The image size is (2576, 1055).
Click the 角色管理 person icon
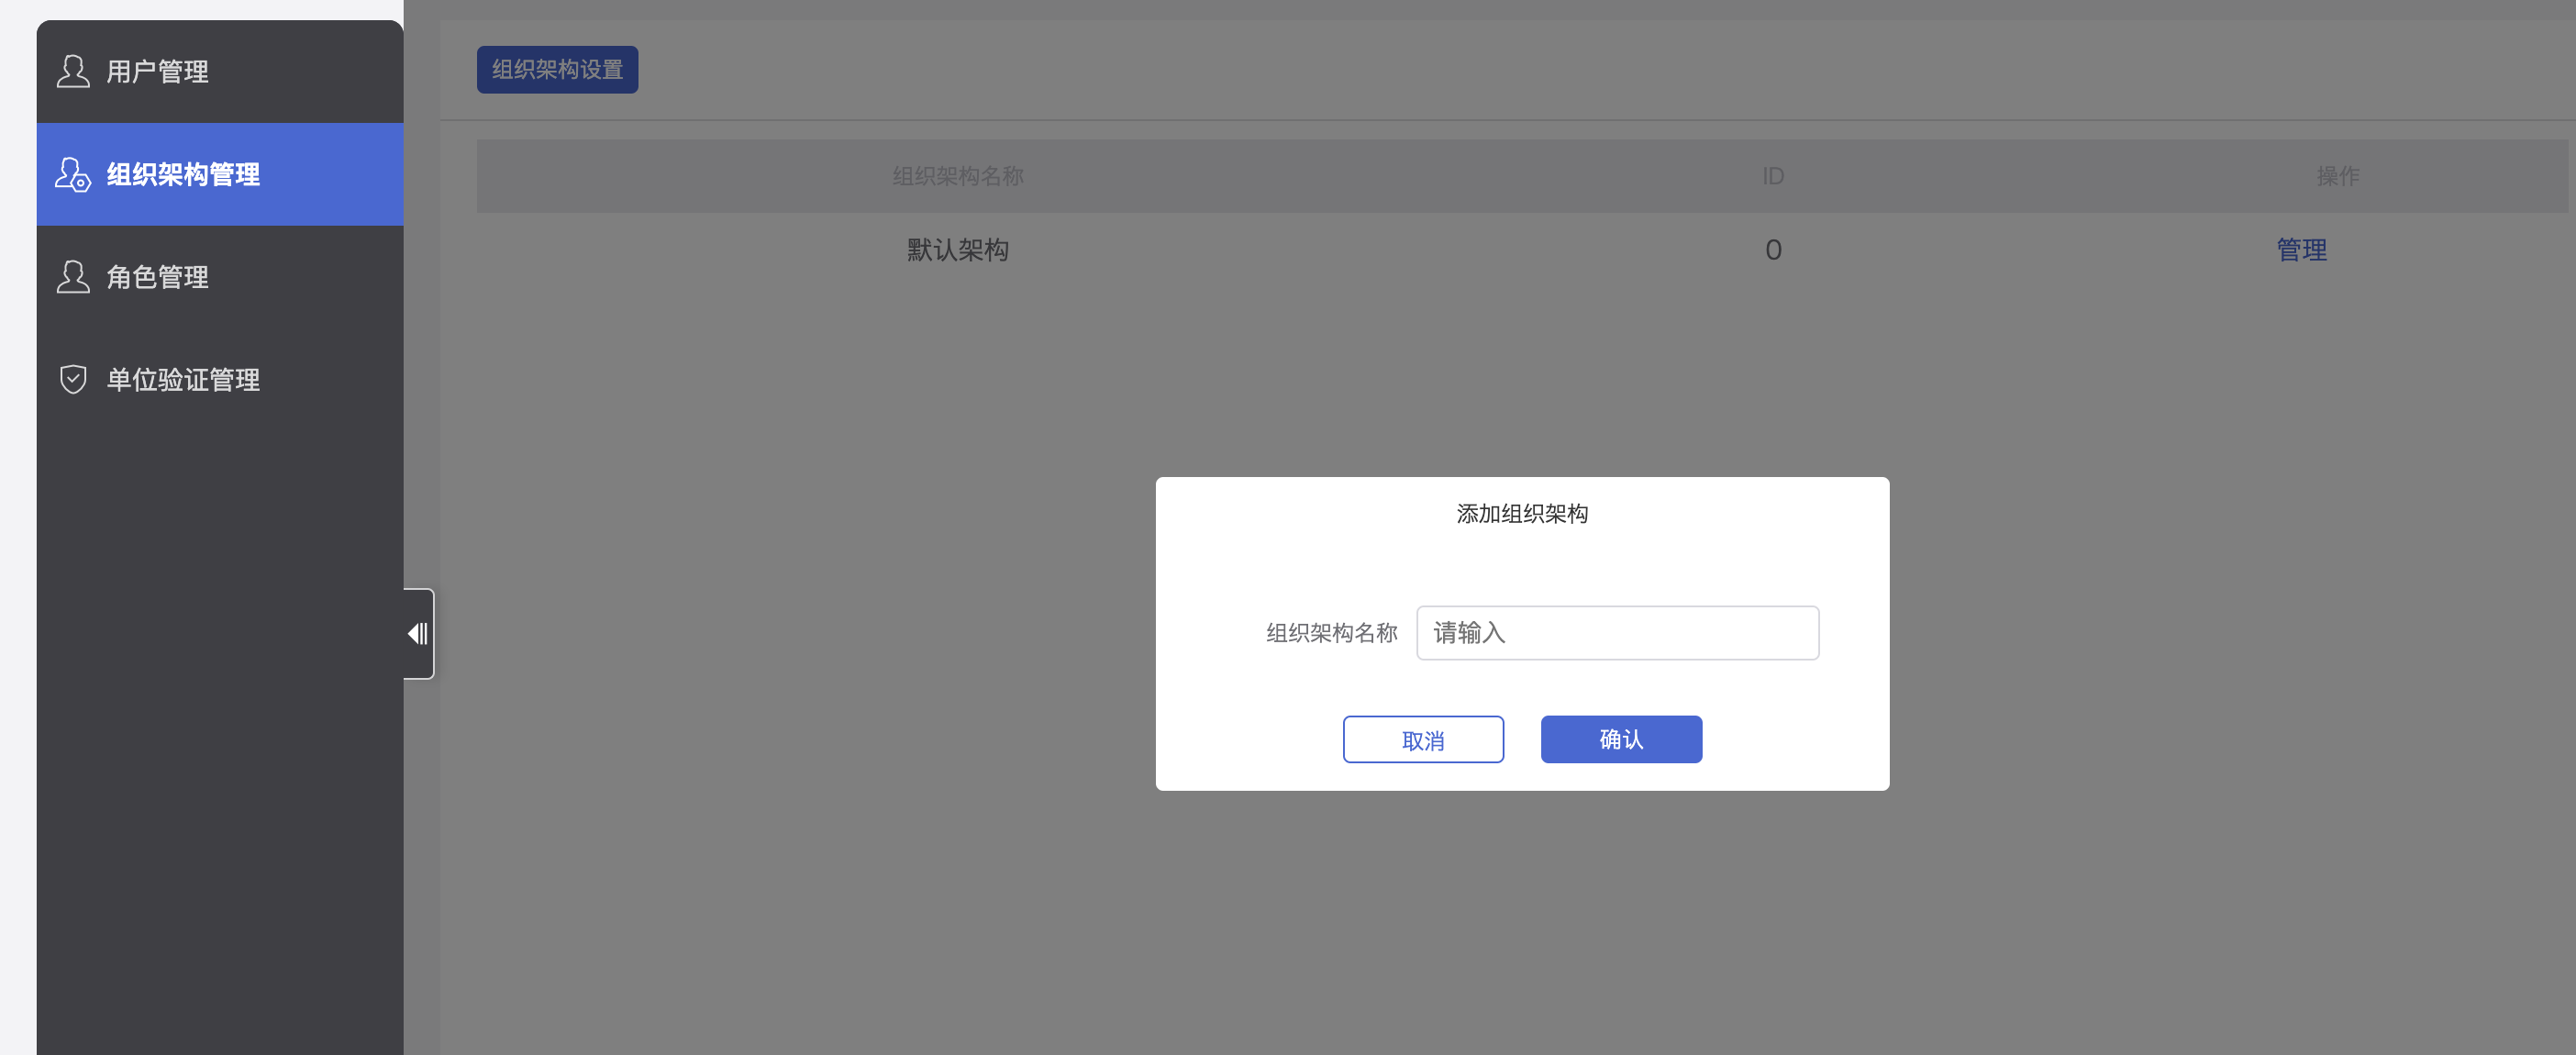(73, 277)
